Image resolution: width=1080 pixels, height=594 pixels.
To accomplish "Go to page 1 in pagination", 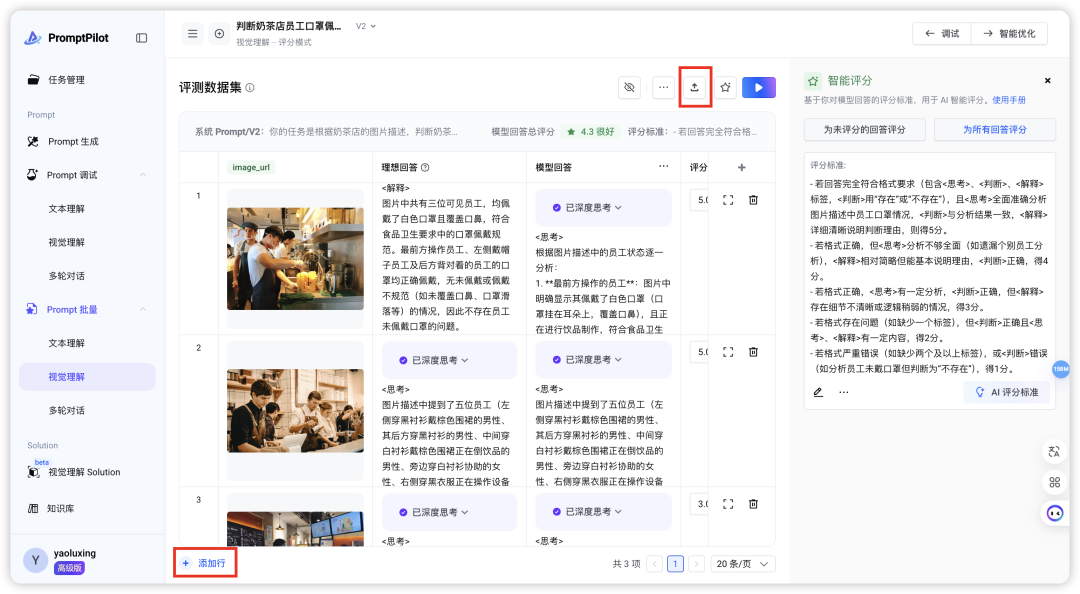I will click(675, 564).
